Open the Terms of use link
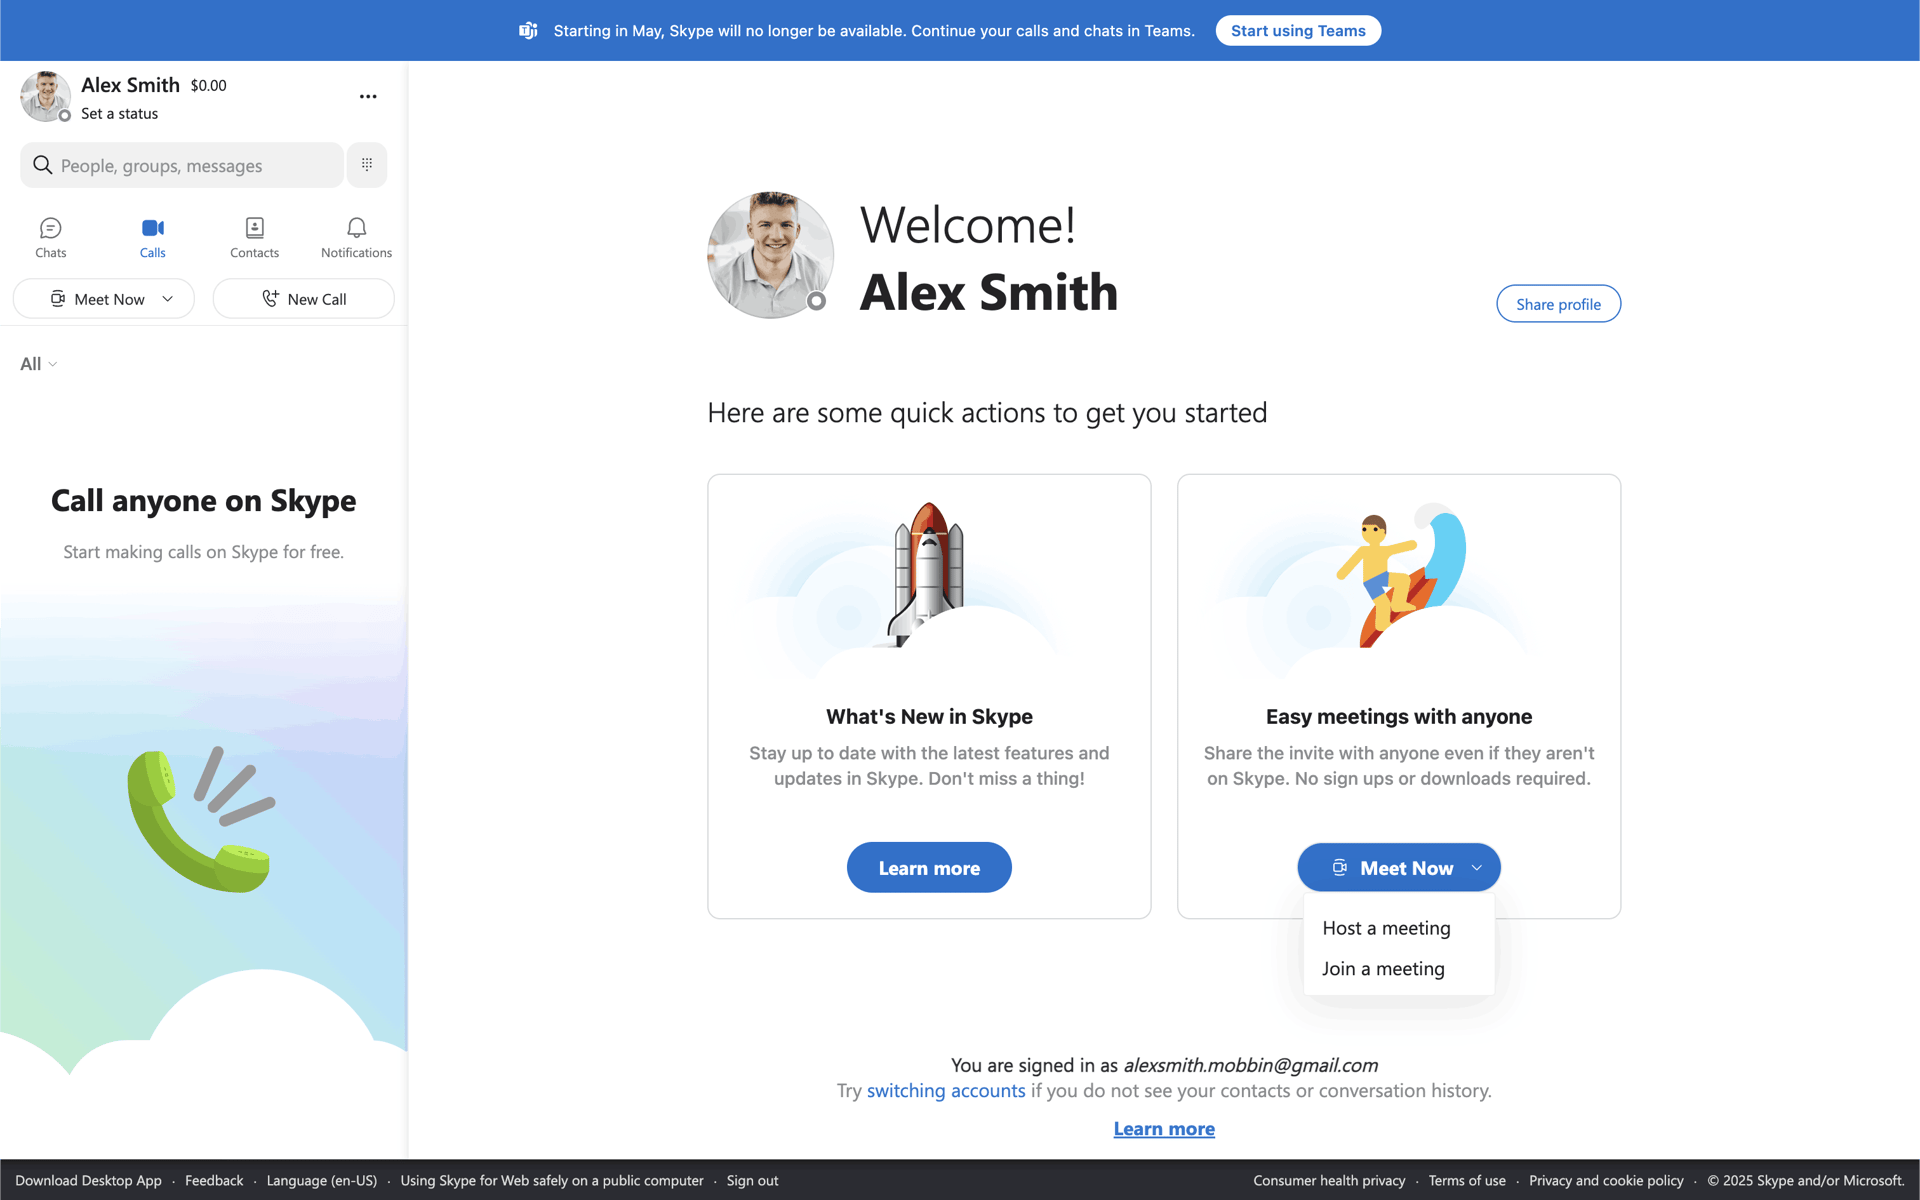Screen dimensions: 1920x1200 coord(1467,1181)
